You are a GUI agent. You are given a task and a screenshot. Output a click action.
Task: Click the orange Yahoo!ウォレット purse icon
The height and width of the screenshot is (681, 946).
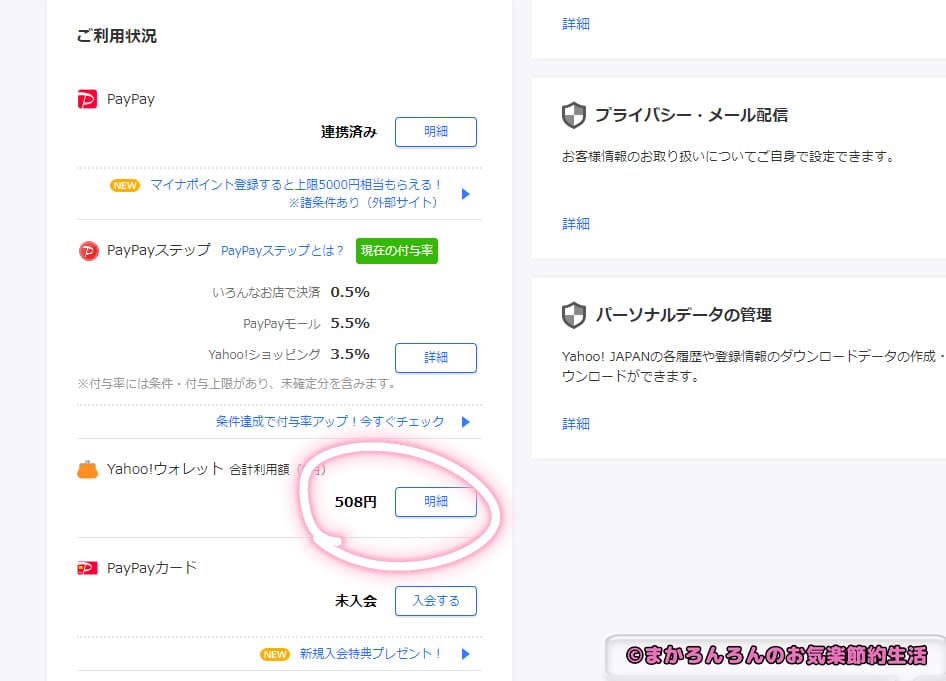tap(87, 469)
